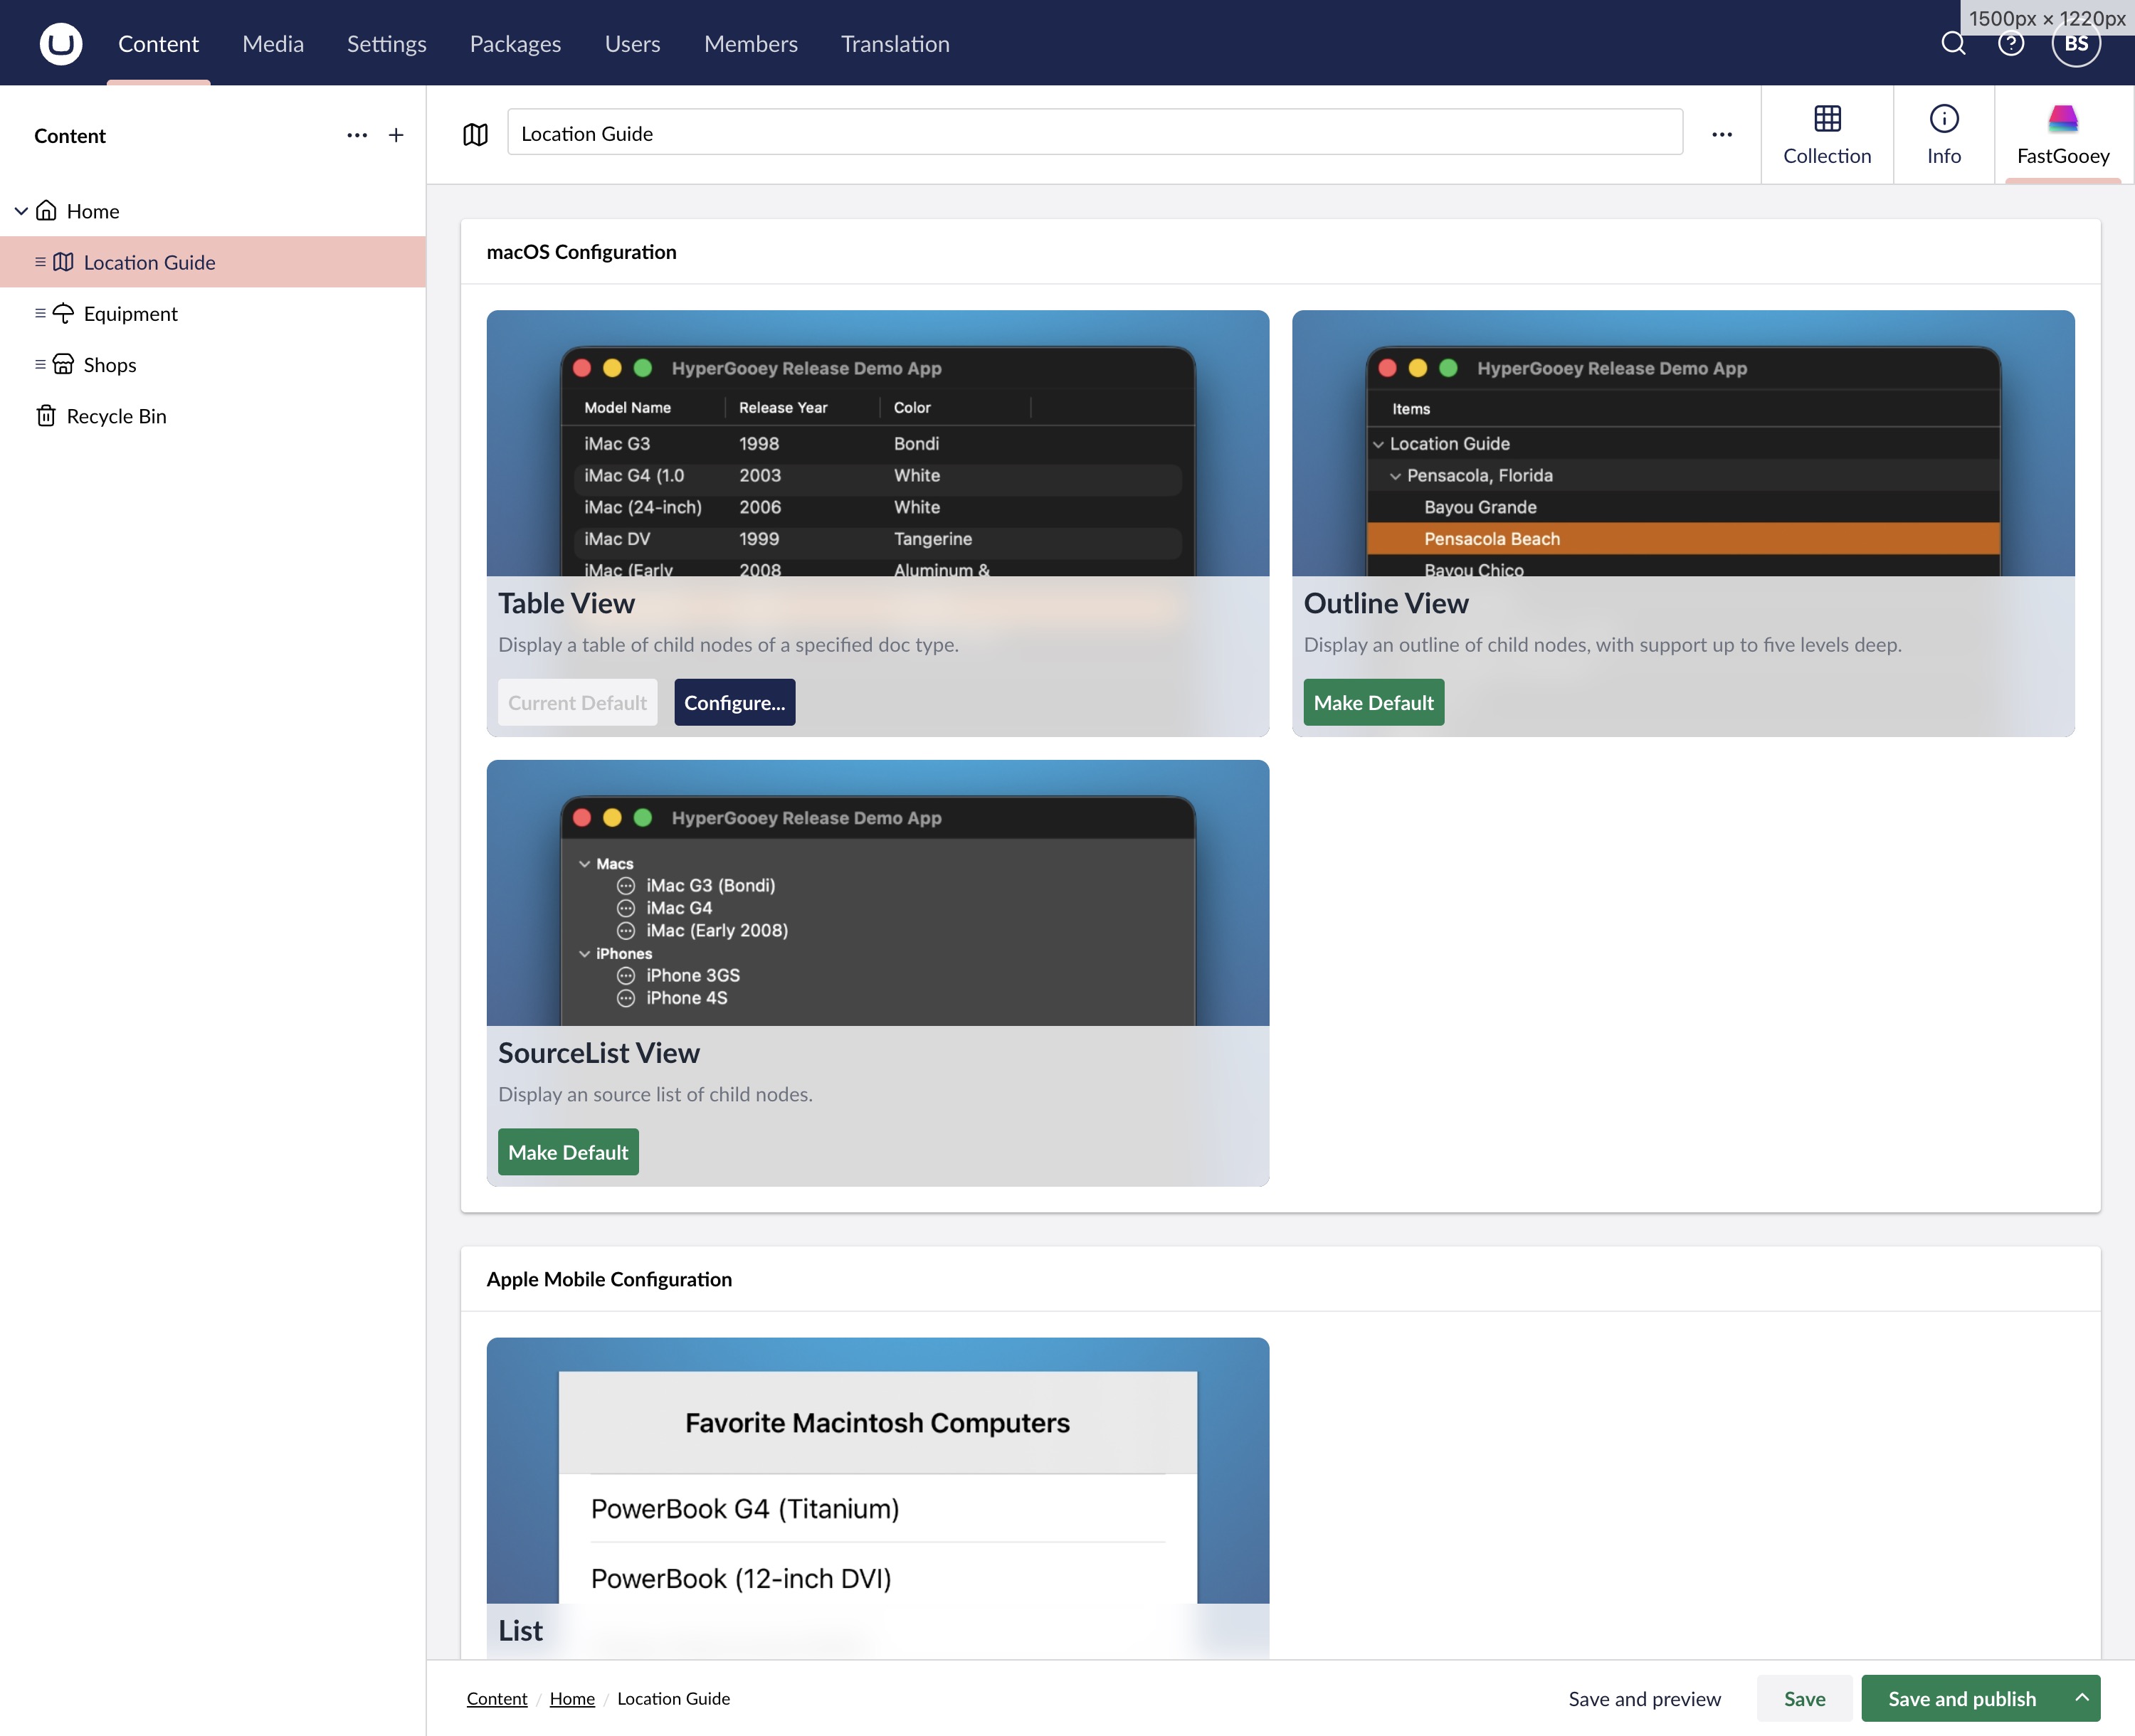Click the Location Guide name input field
2135x1736 pixels.
tap(1095, 133)
